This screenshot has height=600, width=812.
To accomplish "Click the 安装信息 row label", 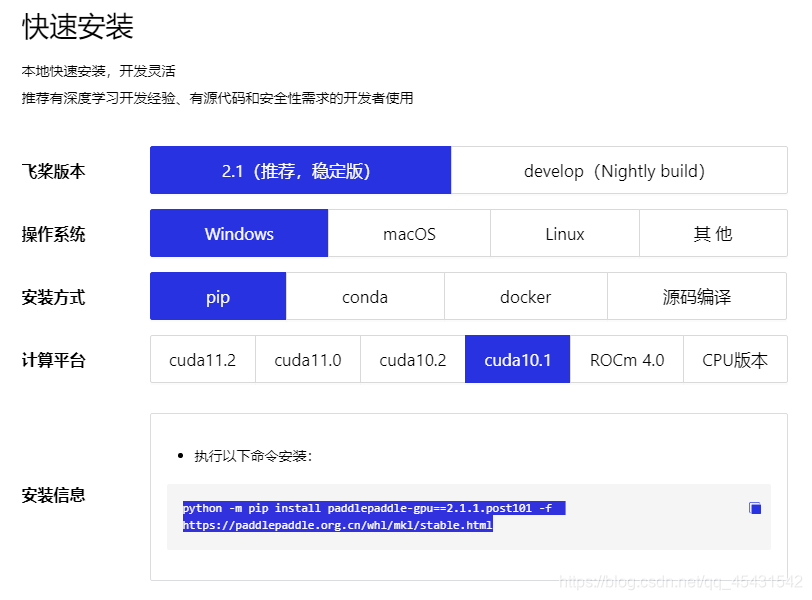I will (53, 495).
